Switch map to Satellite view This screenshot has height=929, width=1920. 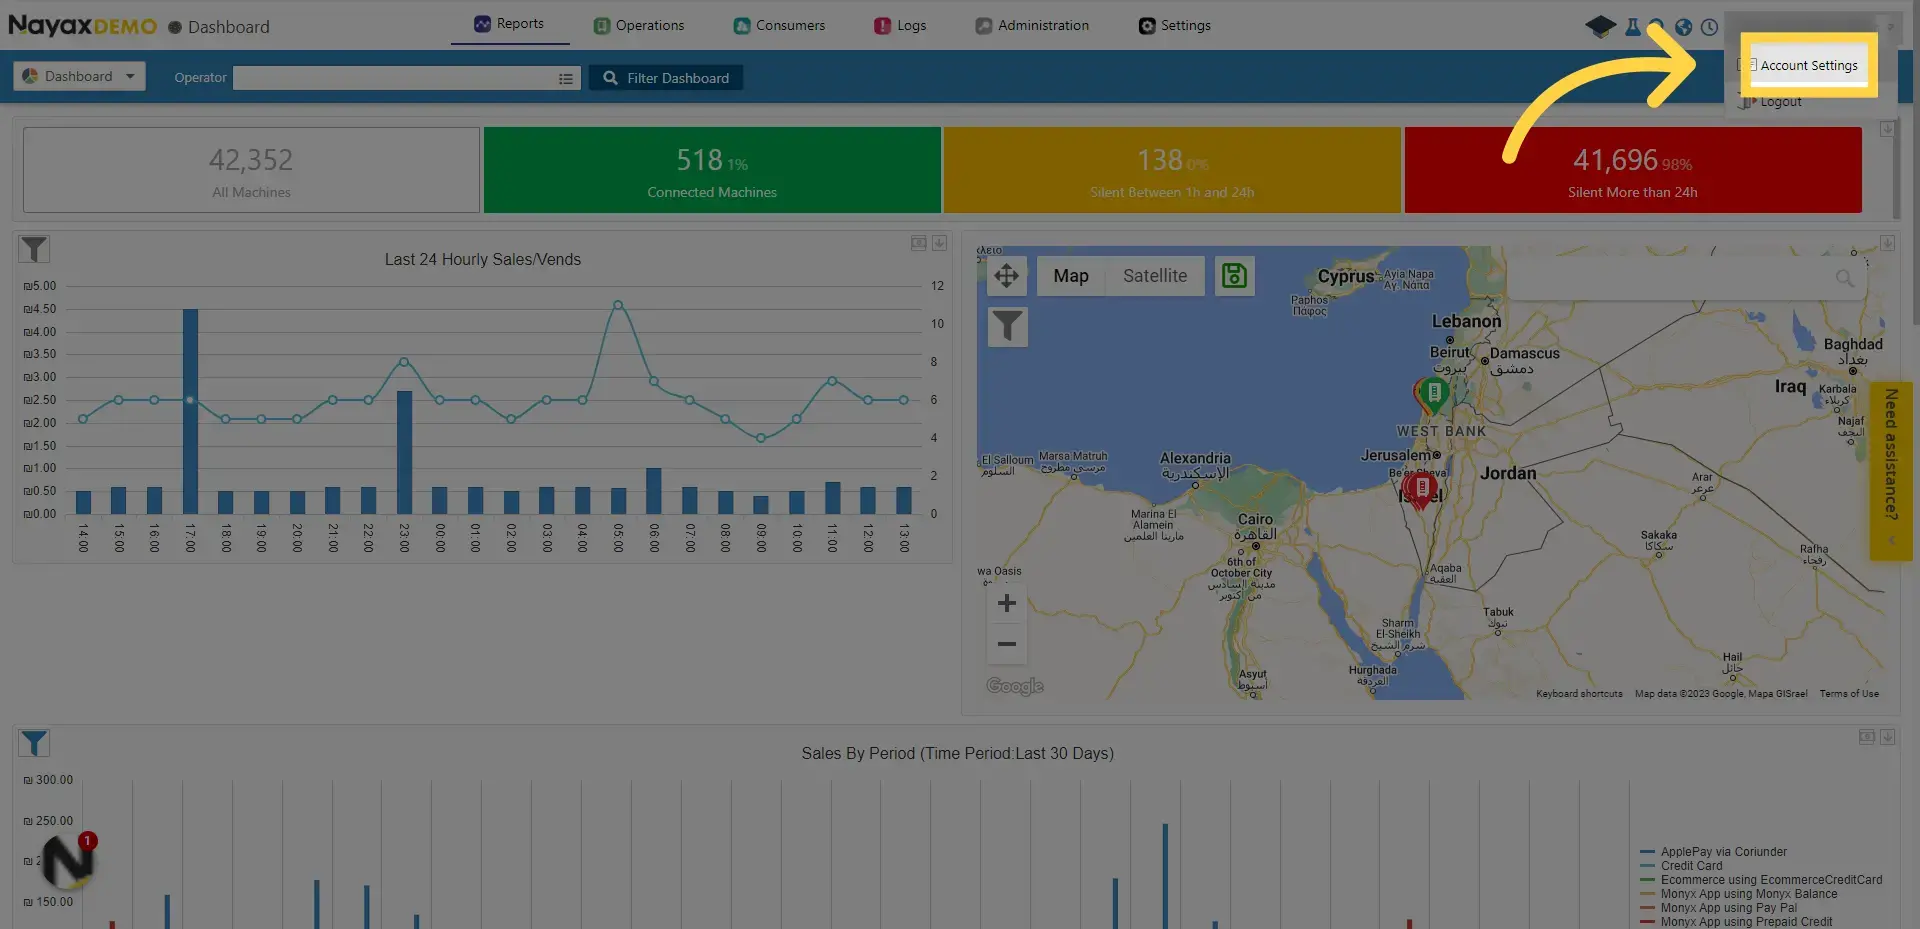click(1155, 276)
